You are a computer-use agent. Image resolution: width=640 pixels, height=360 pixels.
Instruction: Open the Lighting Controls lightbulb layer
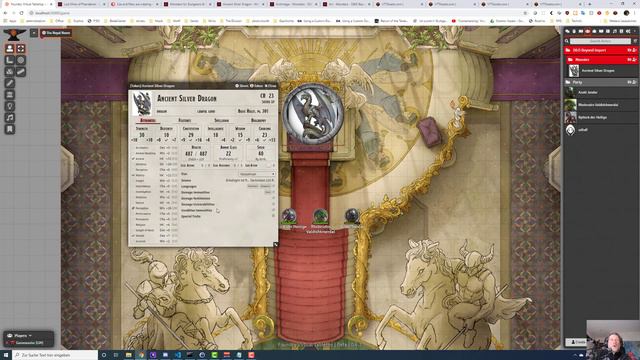(10, 106)
